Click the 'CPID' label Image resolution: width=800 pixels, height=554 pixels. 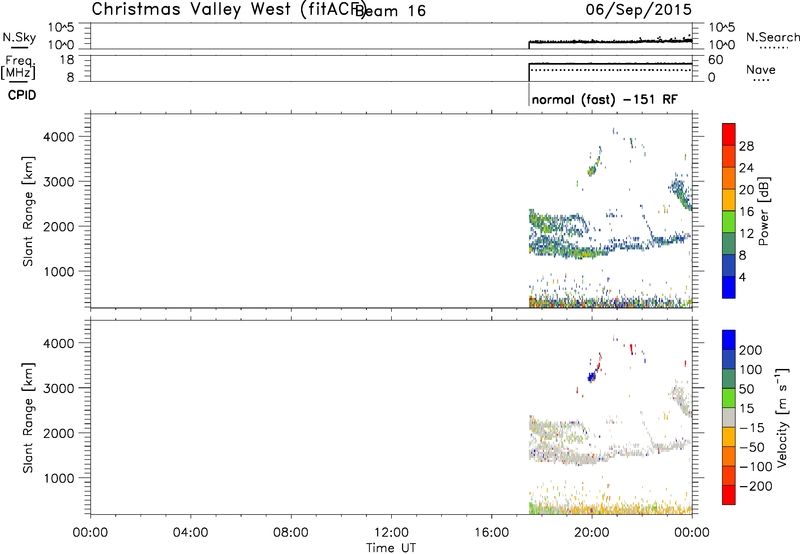point(22,95)
